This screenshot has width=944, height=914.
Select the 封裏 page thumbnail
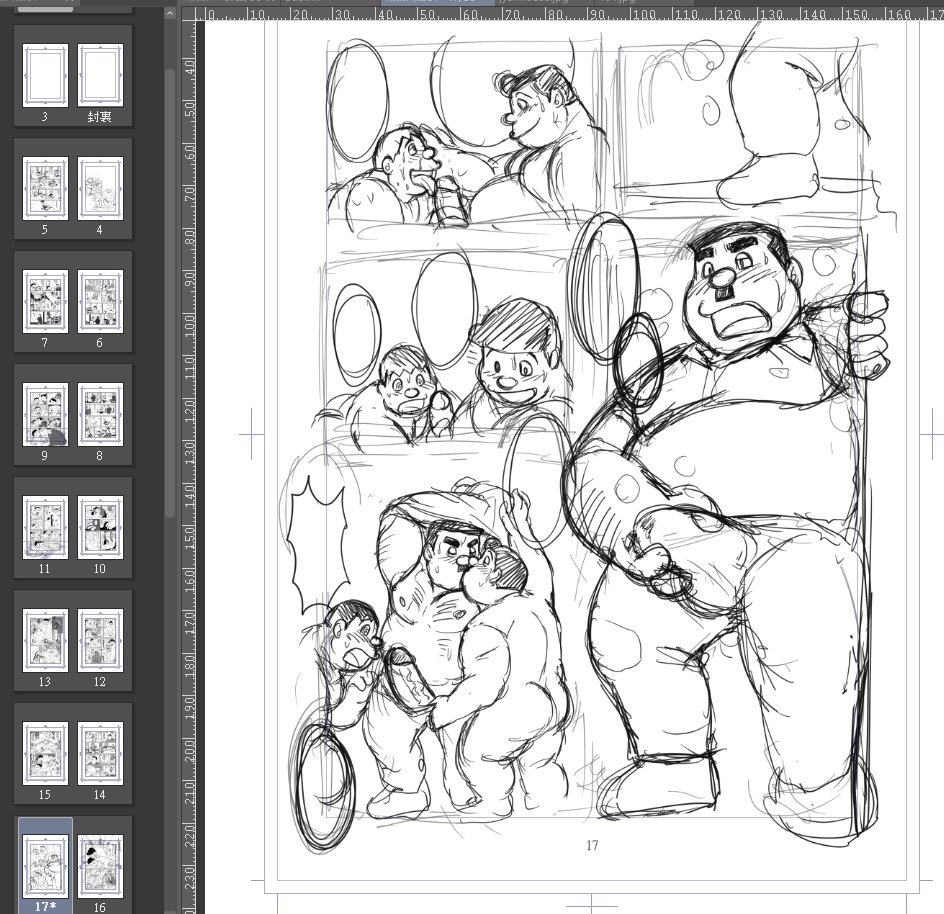[x=100, y=75]
